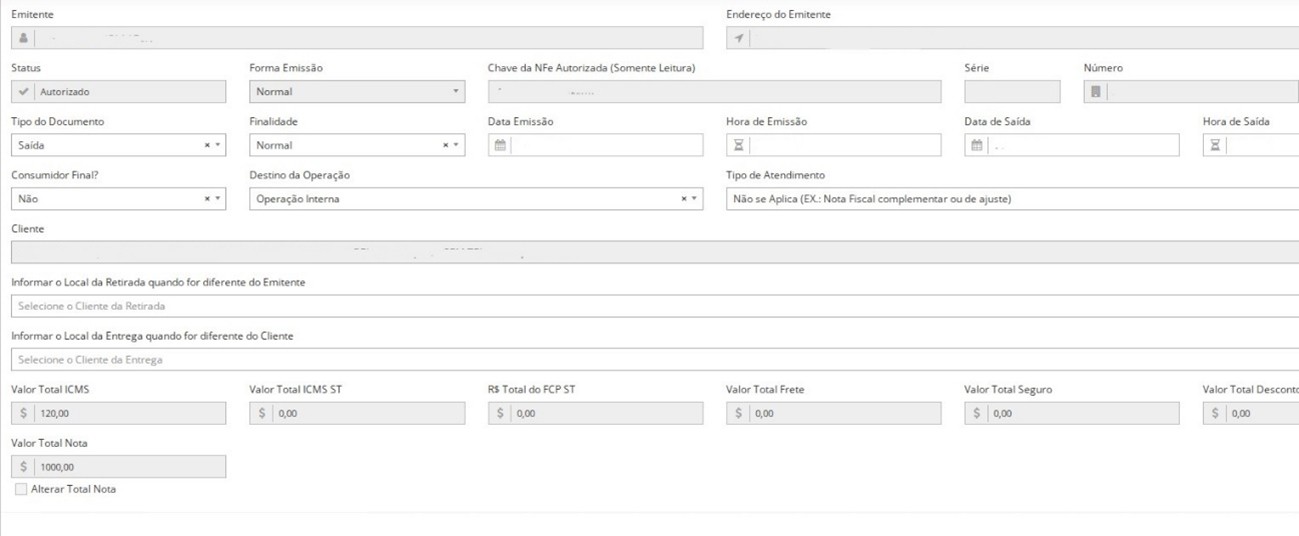1299x536 pixels.
Task: Click the Valor Total ICMS value 120,00
Action: pos(54,413)
